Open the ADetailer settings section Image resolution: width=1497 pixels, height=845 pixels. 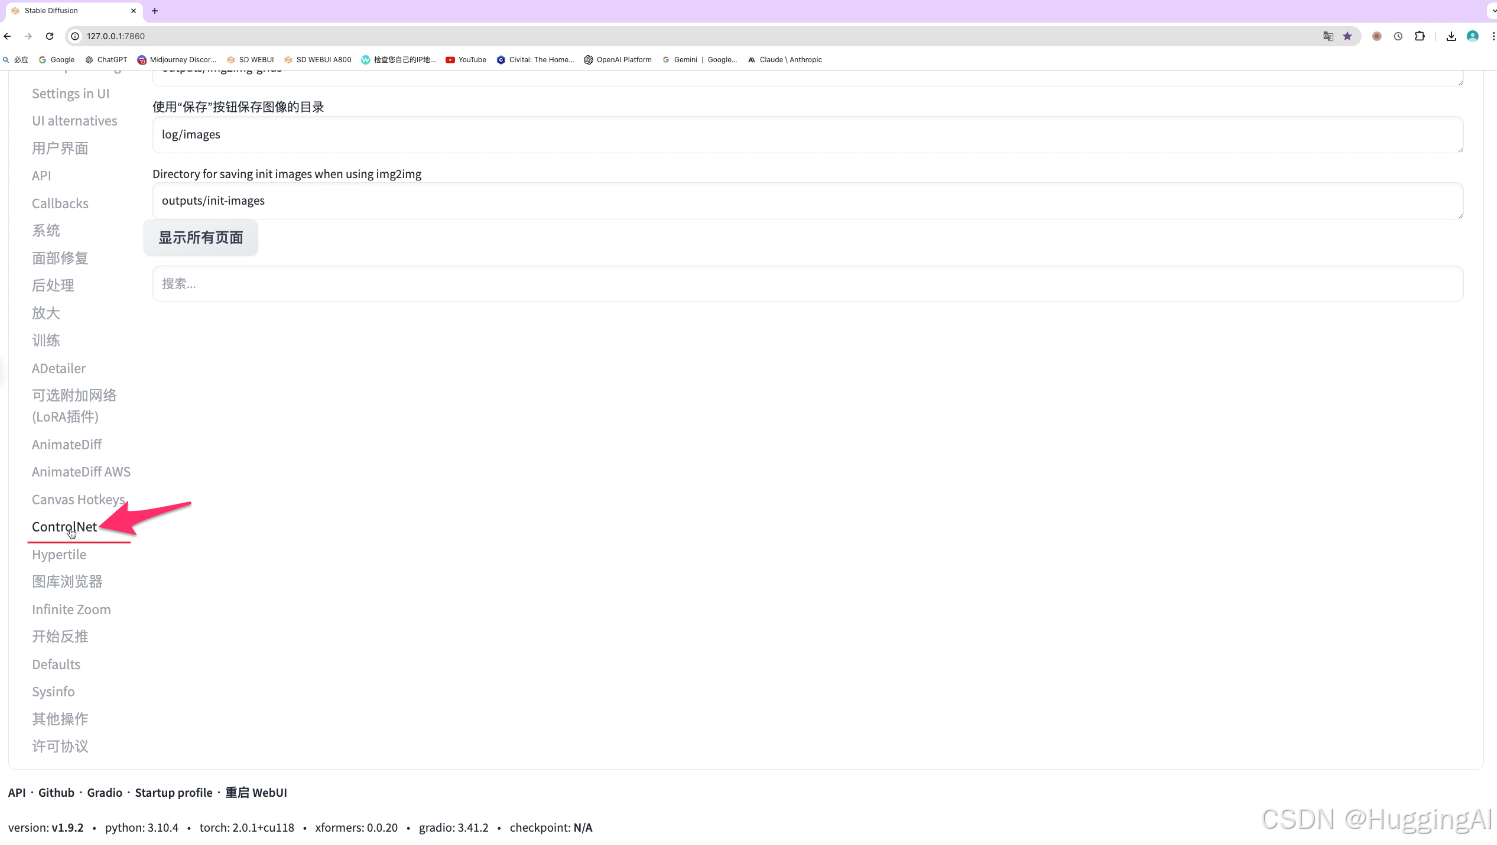pyautogui.click(x=59, y=369)
